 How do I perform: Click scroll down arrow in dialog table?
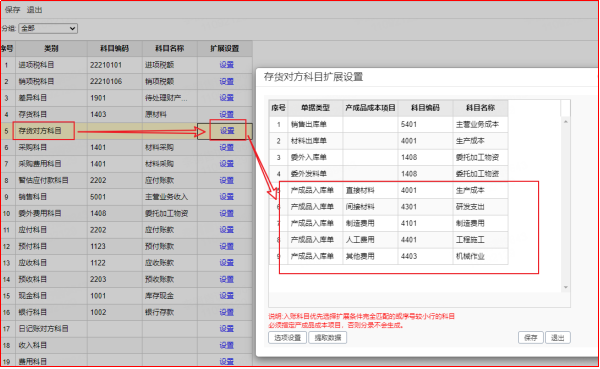click(x=565, y=287)
